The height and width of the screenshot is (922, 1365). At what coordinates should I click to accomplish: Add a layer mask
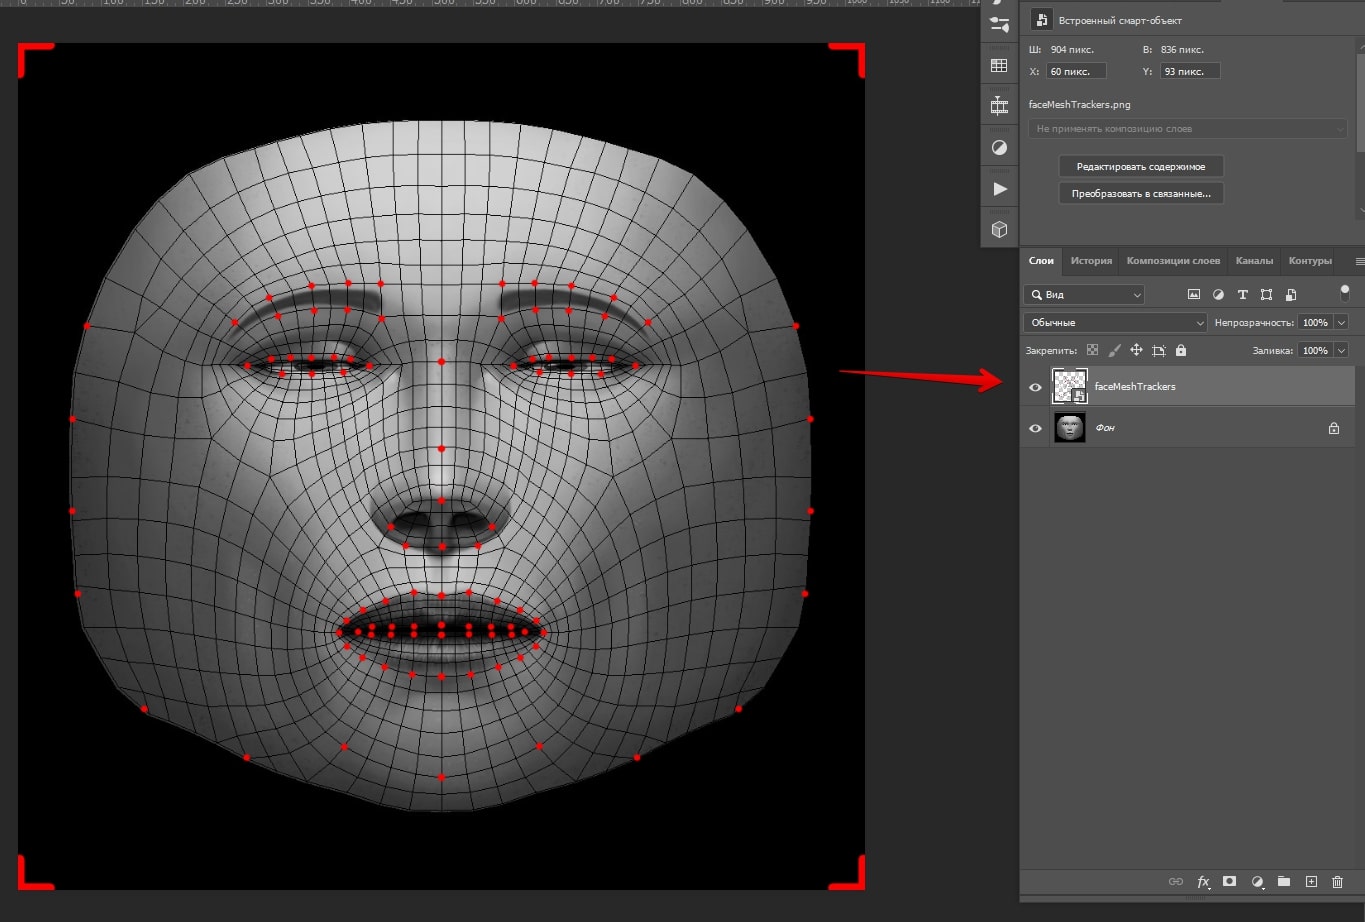[1229, 881]
